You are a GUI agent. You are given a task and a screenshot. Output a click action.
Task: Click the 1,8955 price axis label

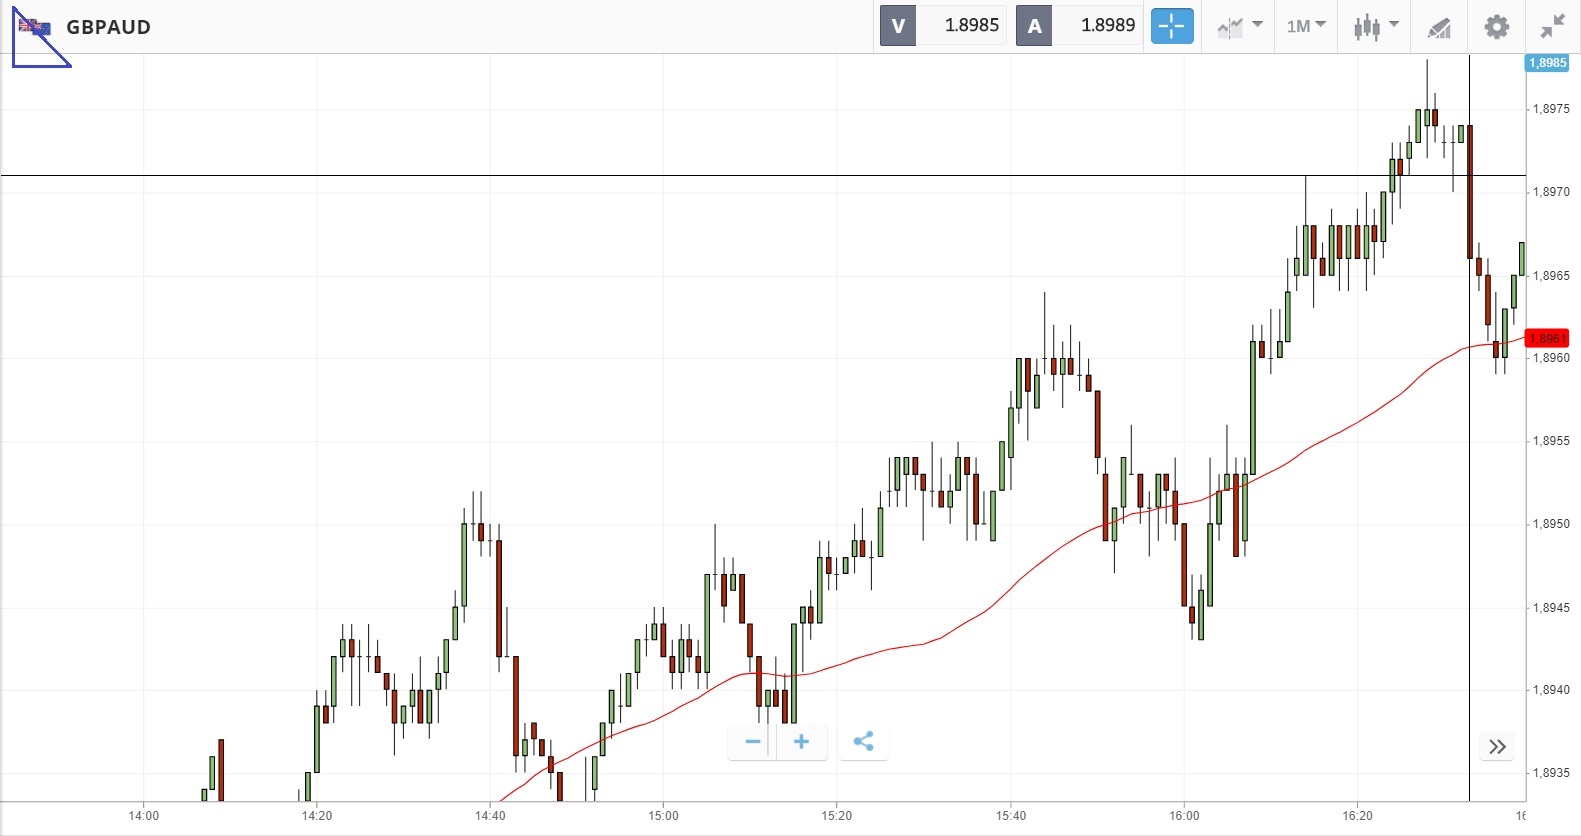[x=1551, y=441]
